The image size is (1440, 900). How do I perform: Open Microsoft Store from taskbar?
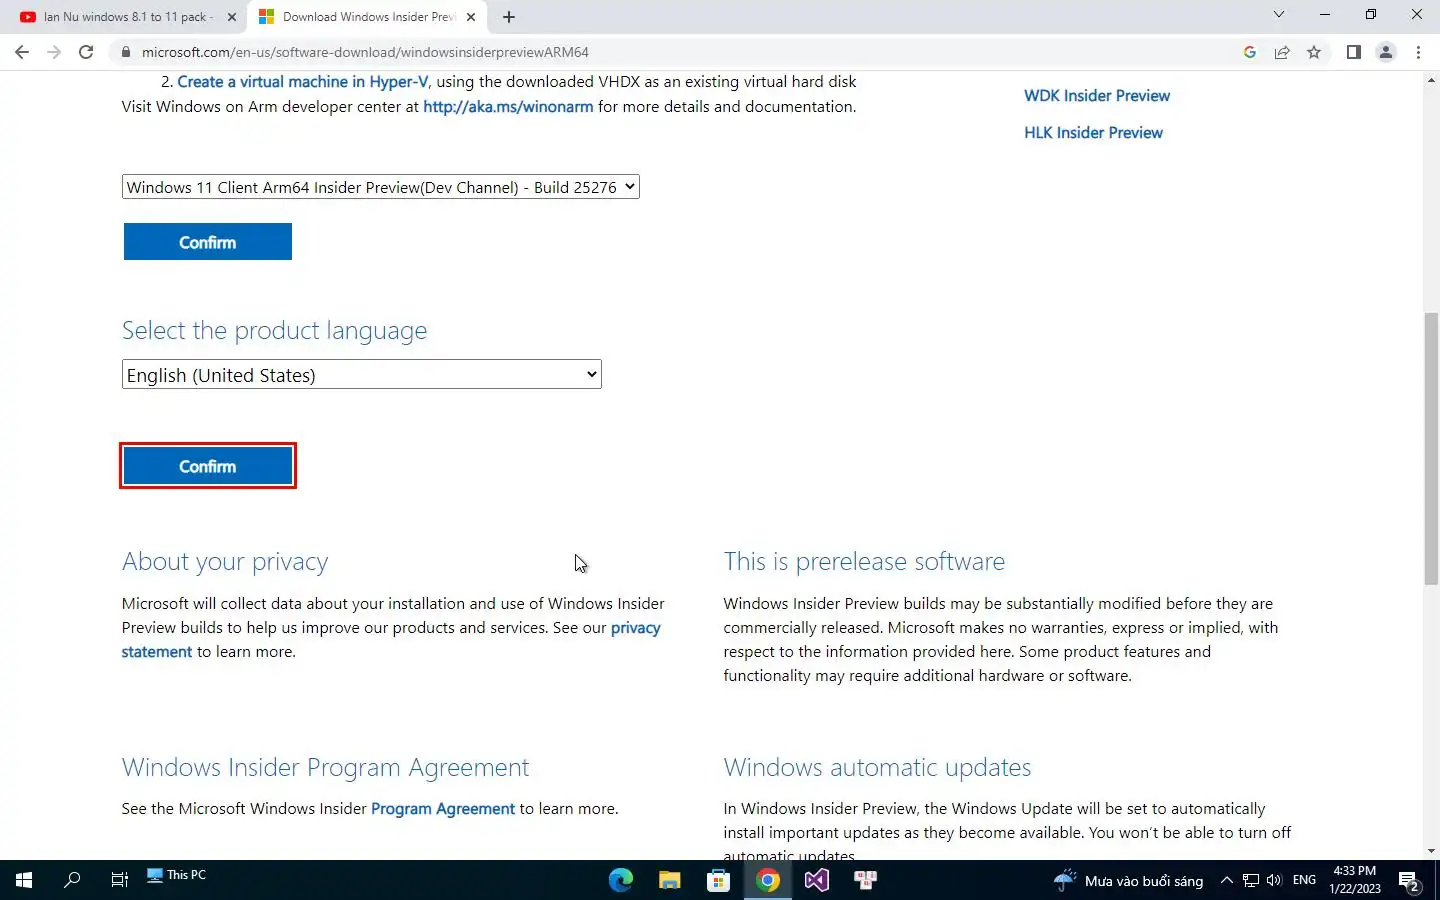(x=718, y=880)
